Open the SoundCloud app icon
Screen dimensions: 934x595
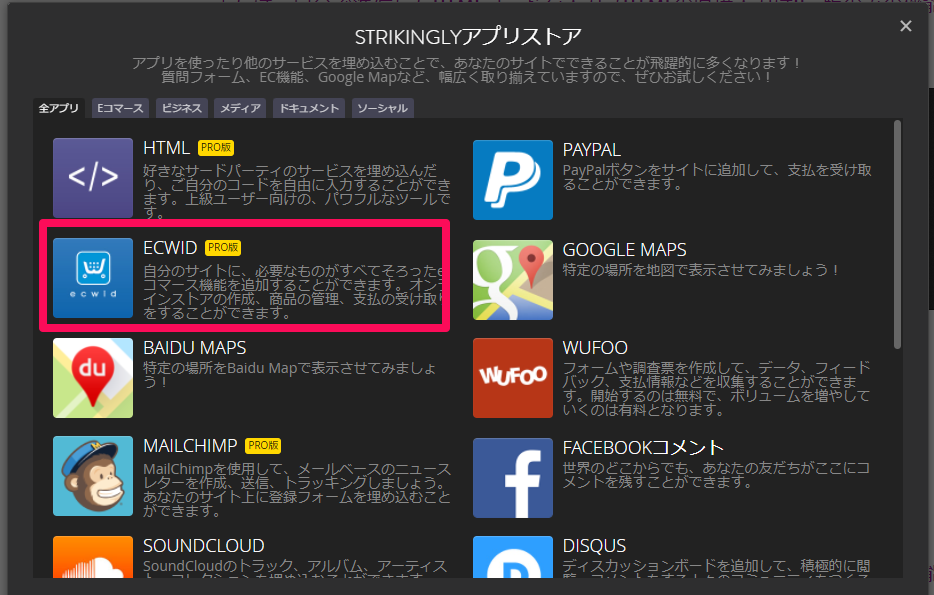(x=93, y=557)
